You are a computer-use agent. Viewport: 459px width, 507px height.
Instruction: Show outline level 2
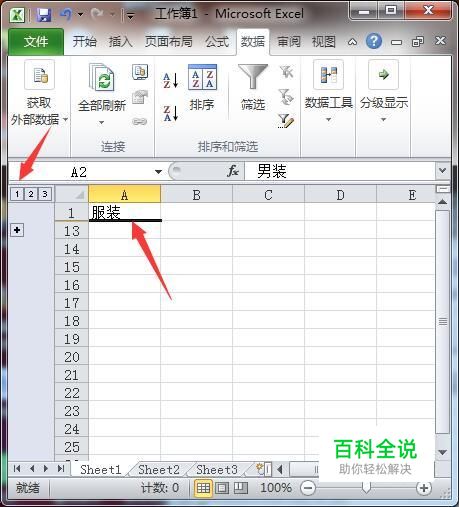[31, 194]
